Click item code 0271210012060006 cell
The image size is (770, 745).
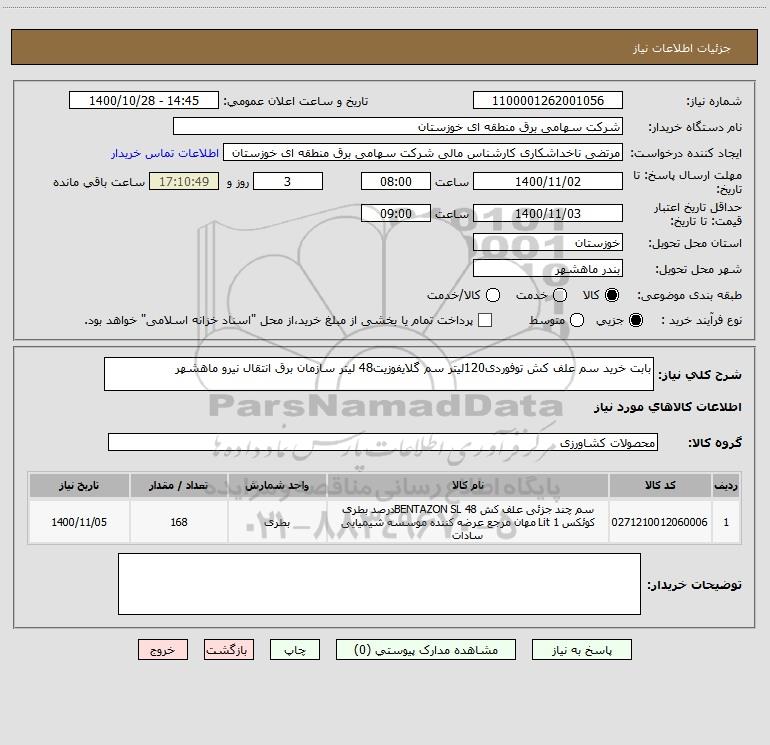point(660,522)
